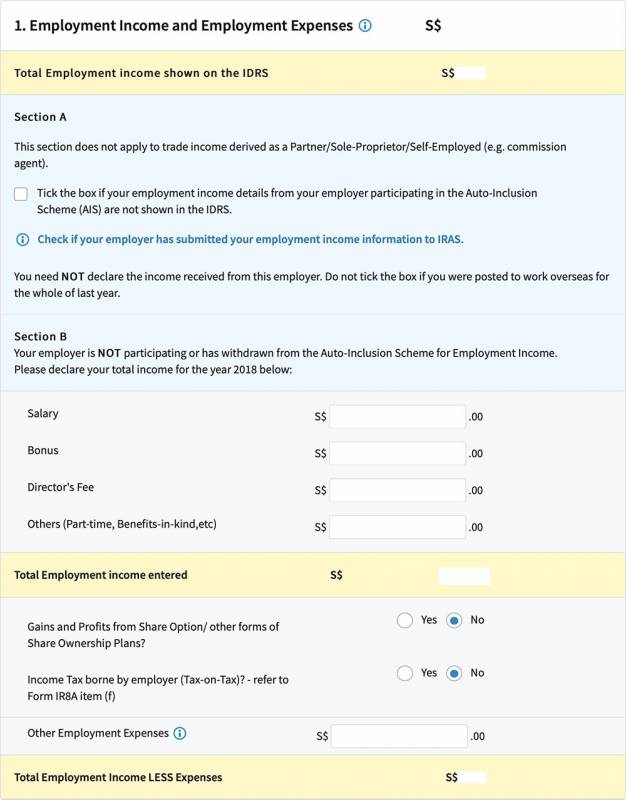Choose No for Income Tax borne by employer

point(454,673)
